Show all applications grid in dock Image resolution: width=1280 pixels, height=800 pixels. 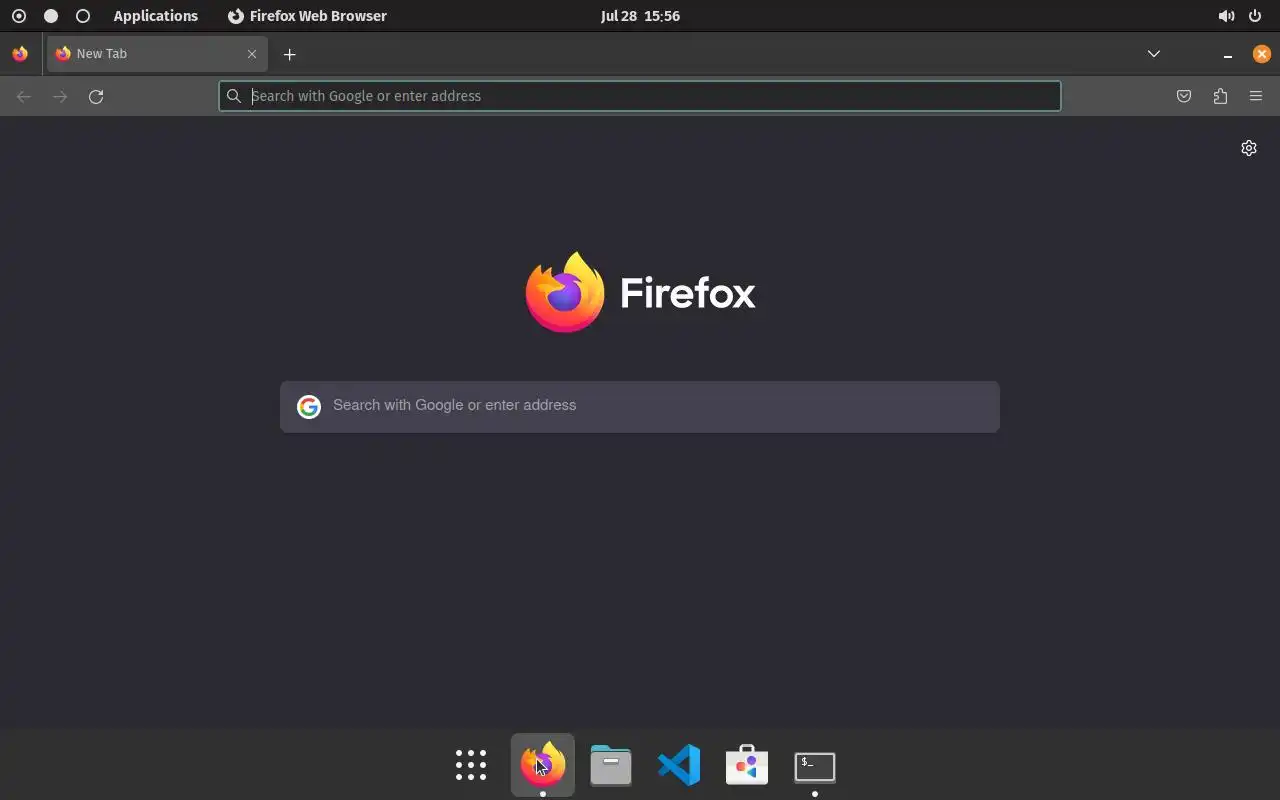point(471,765)
